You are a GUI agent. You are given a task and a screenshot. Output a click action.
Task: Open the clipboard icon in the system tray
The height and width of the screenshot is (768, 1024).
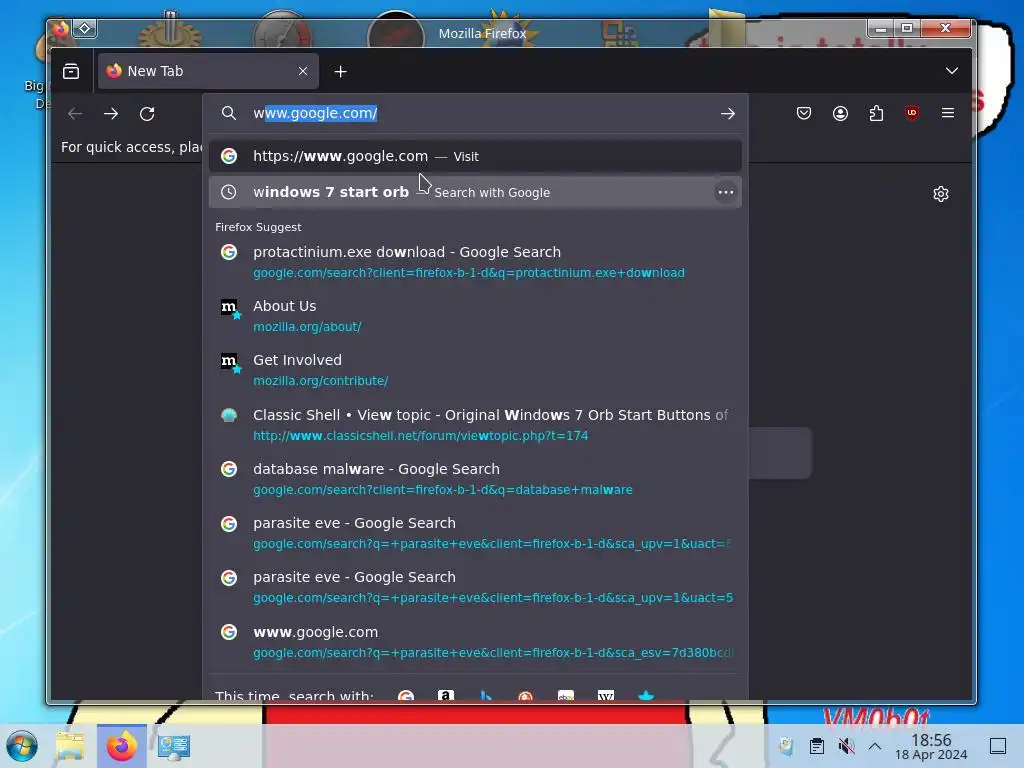pos(816,746)
